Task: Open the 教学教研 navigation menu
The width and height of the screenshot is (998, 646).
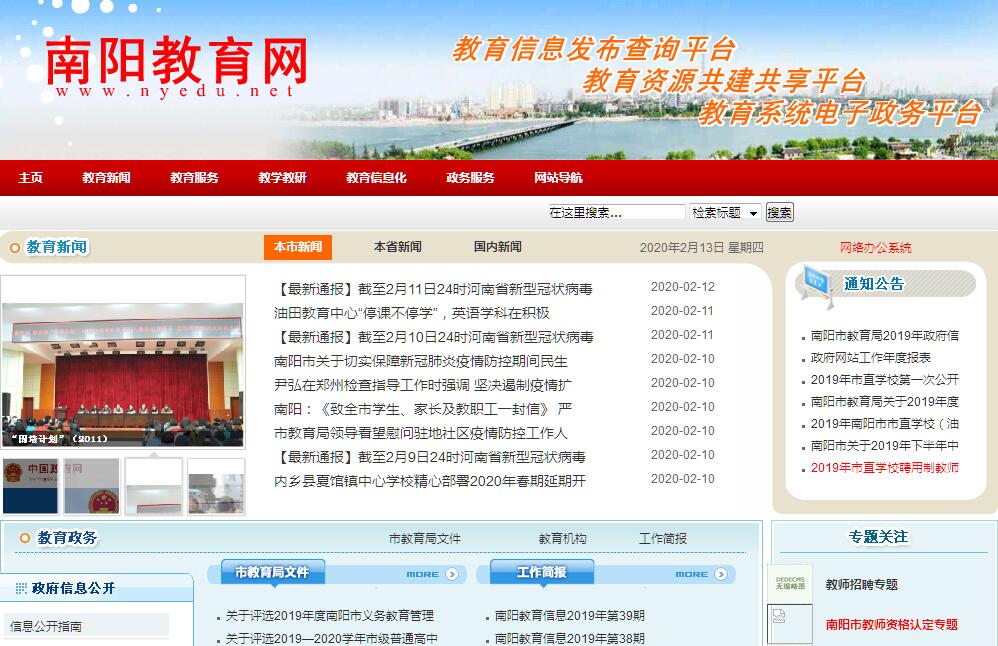Action: (x=282, y=178)
